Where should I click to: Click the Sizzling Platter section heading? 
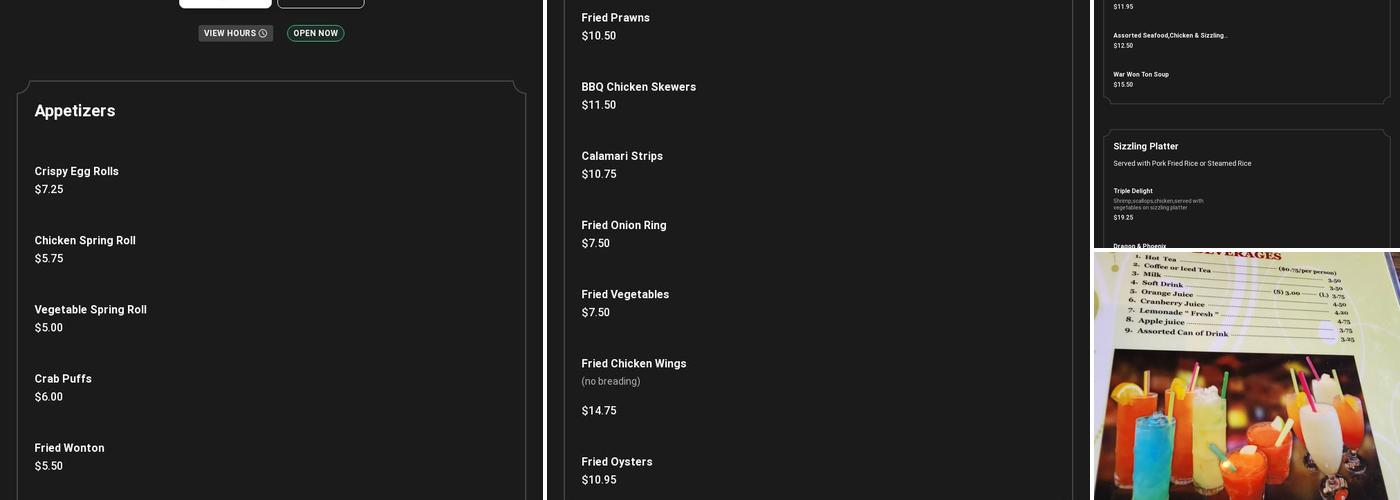[x=1146, y=147]
